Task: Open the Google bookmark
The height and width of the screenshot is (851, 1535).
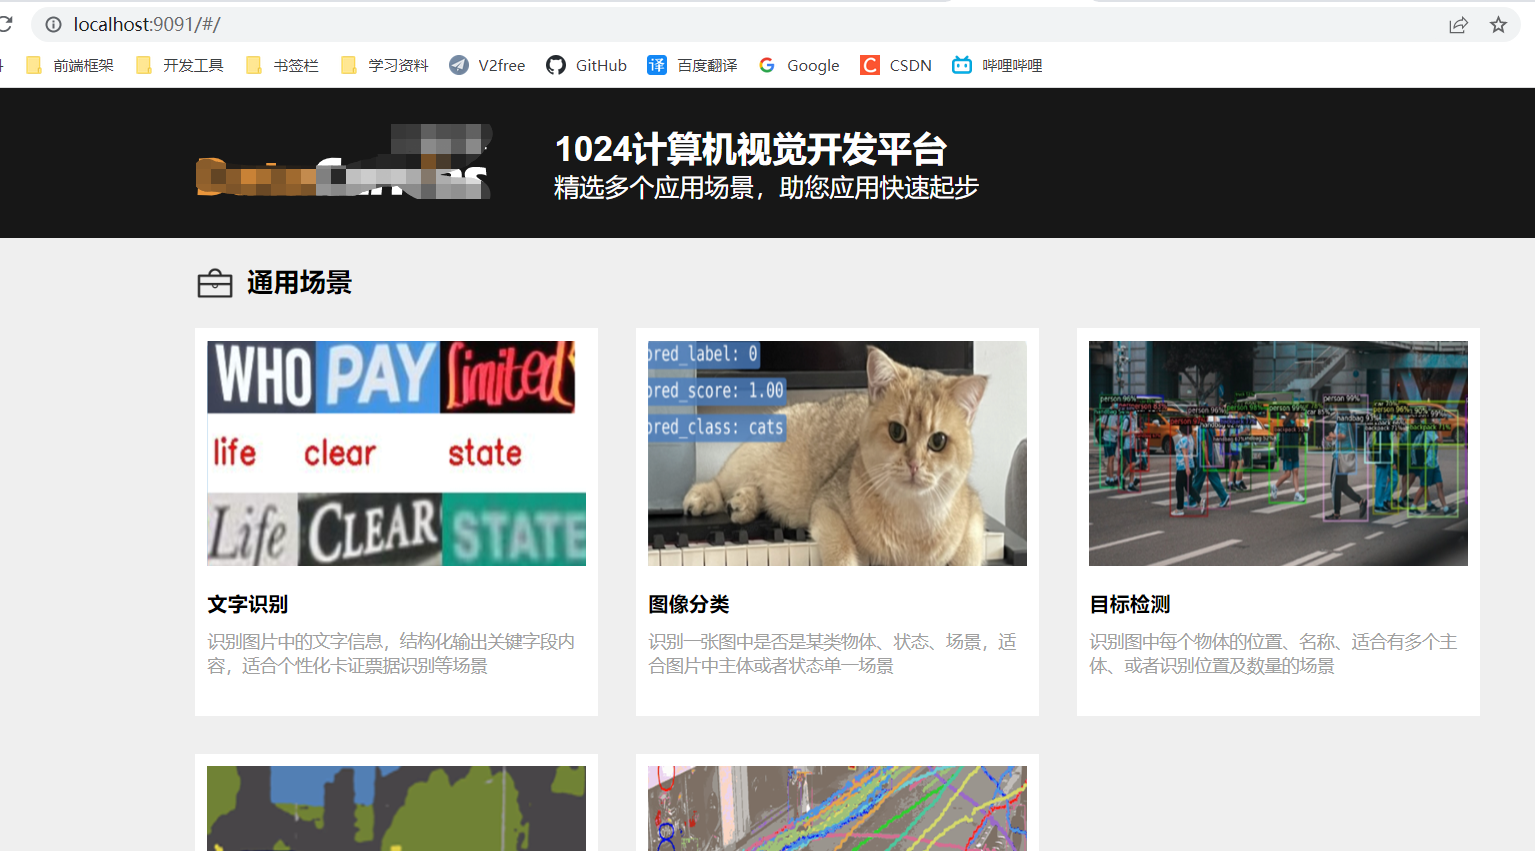Action: tap(798, 65)
